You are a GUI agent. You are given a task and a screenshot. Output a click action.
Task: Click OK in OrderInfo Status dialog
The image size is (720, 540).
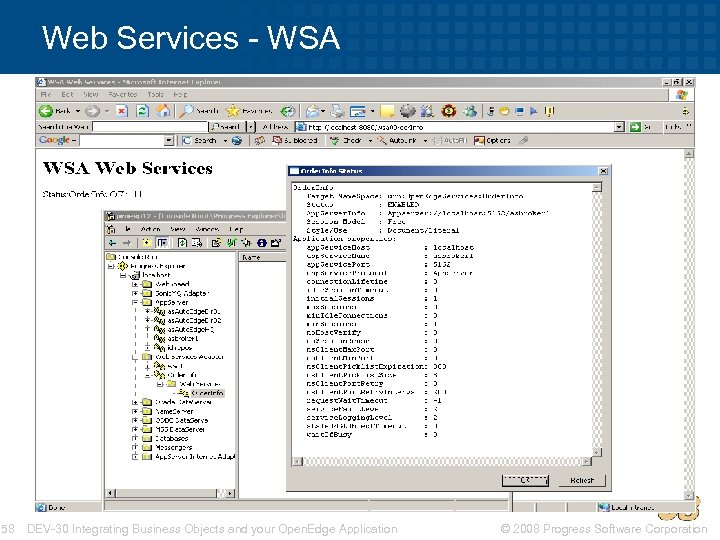525,480
